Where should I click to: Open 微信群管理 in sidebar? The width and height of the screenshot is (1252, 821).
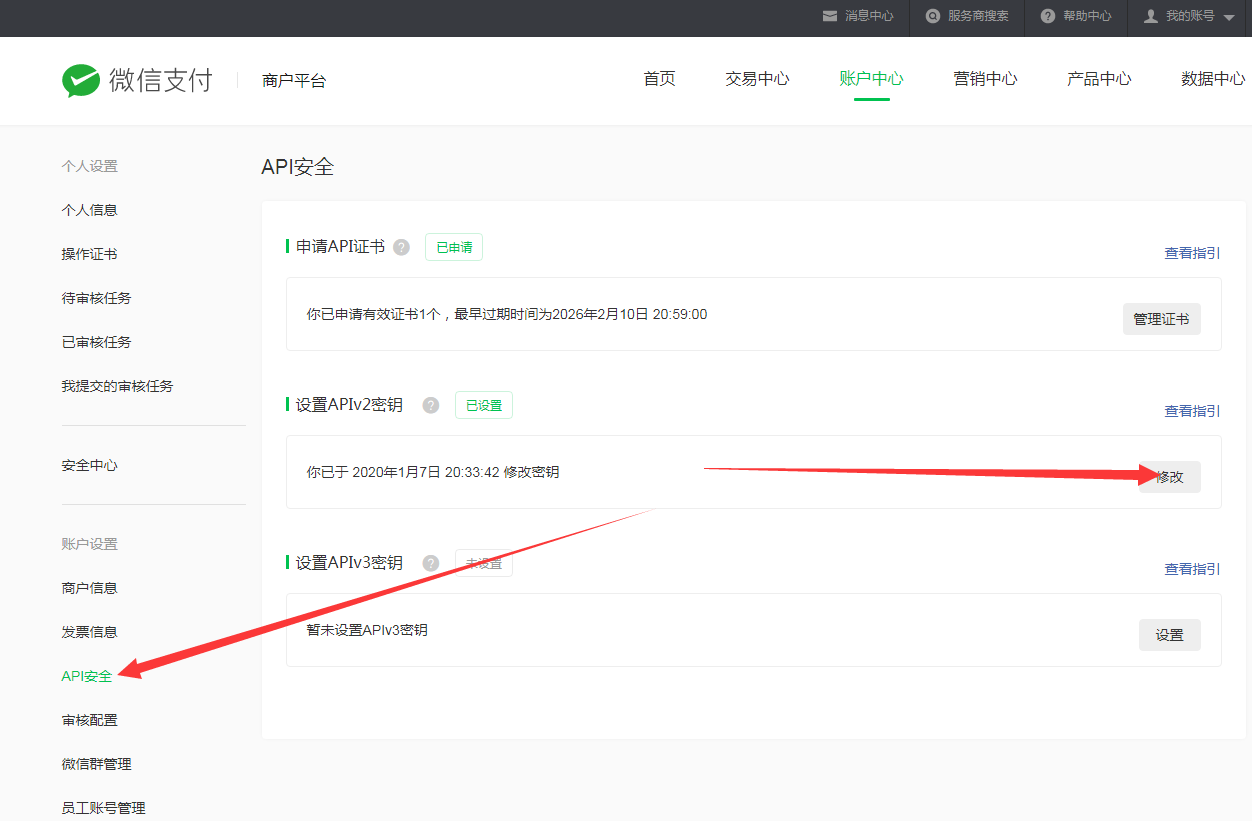(x=96, y=764)
